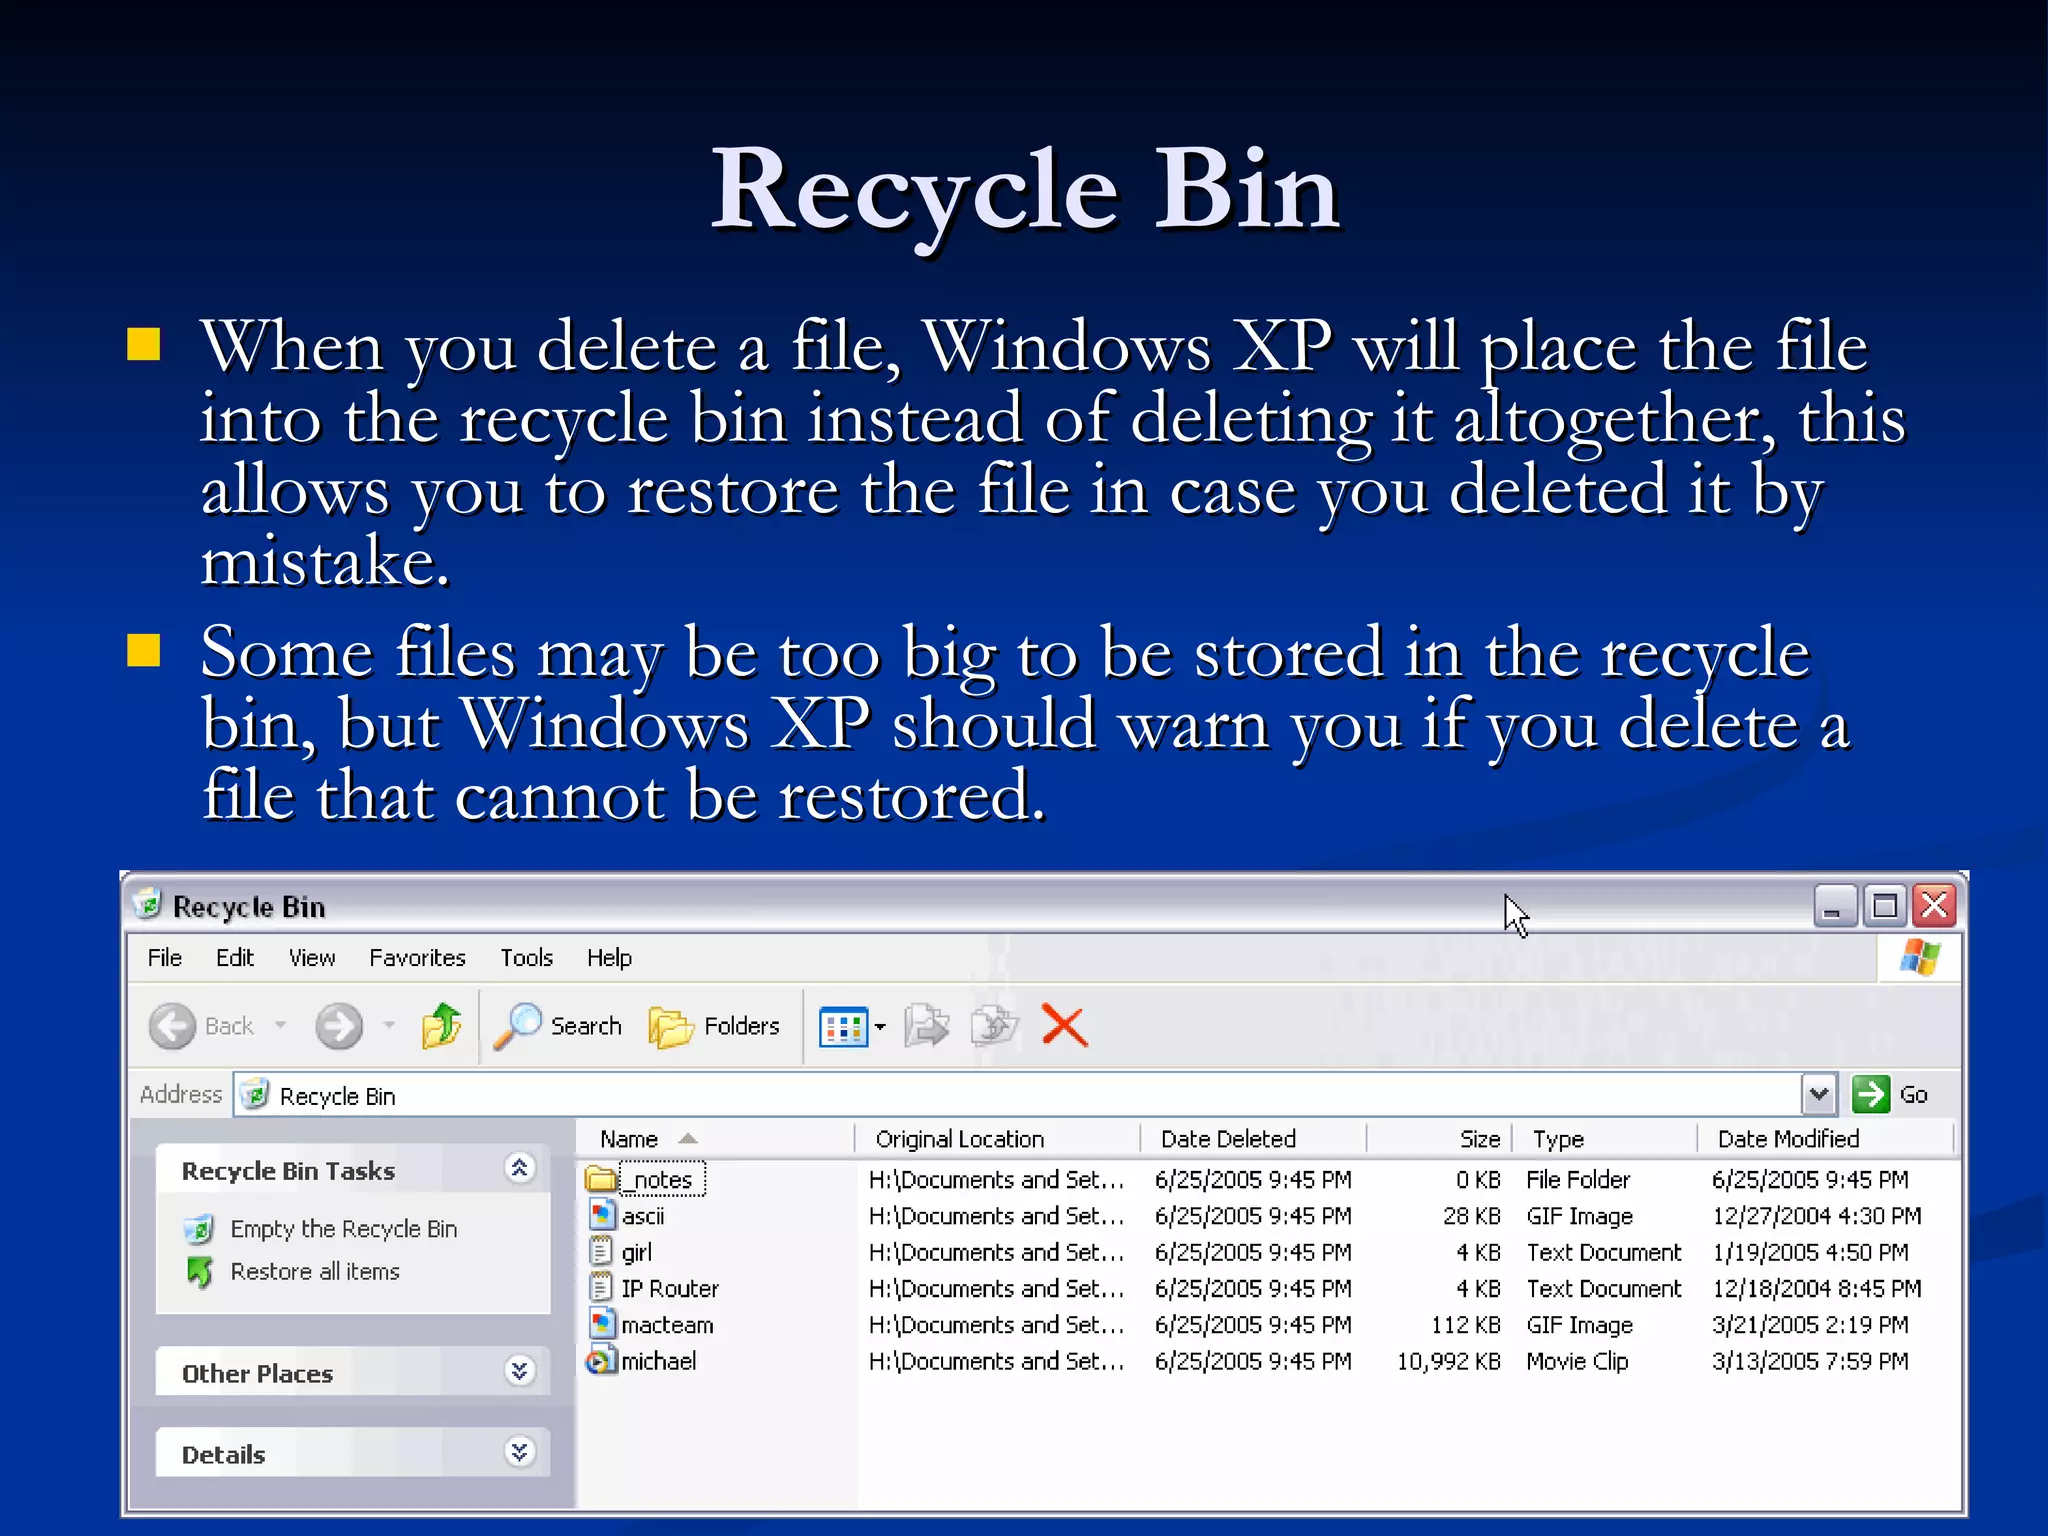
Task: Click the green Go arrow button
Action: (x=1870, y=1095)
